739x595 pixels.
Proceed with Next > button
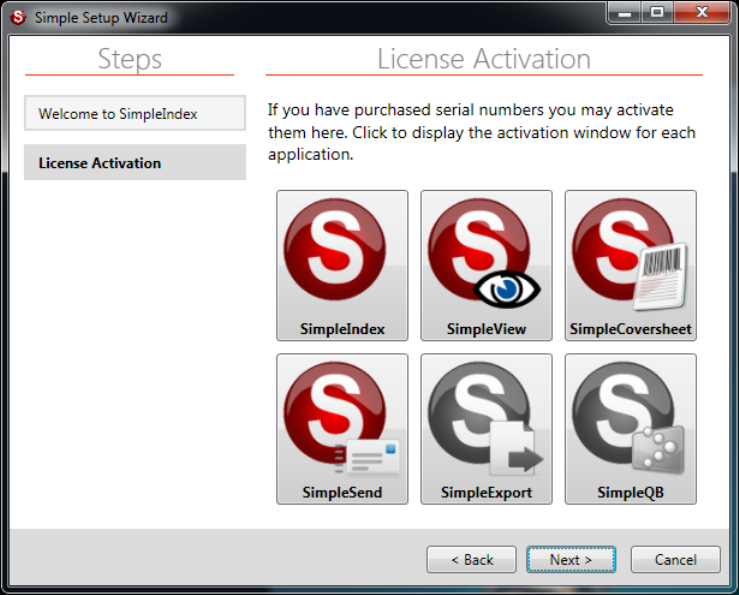coord(571,560)
